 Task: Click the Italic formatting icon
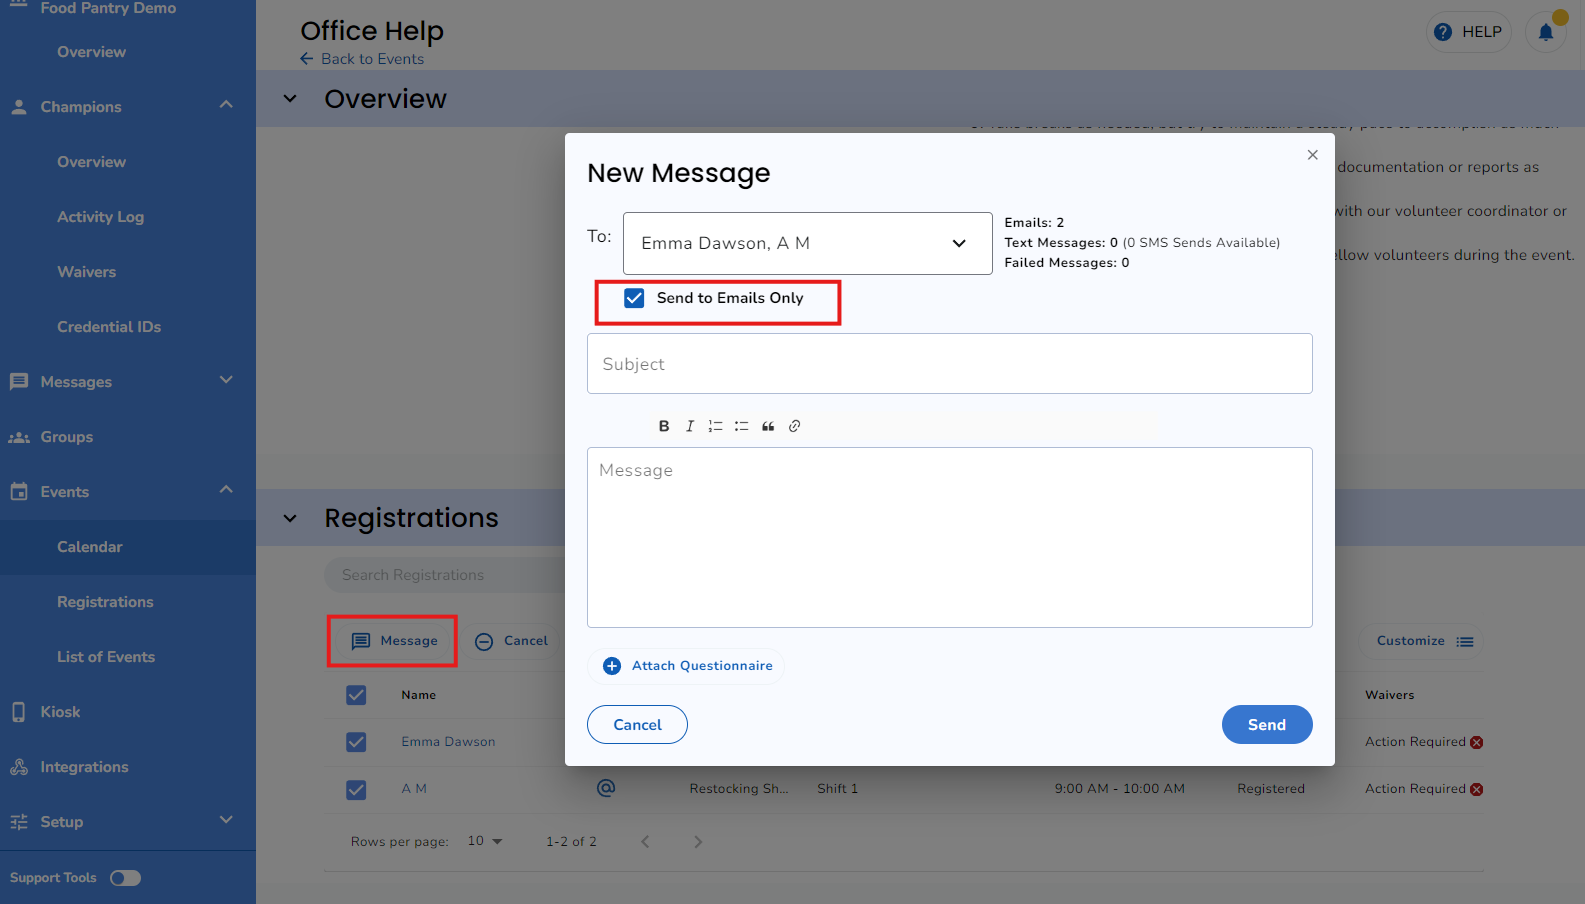[690, 426]
